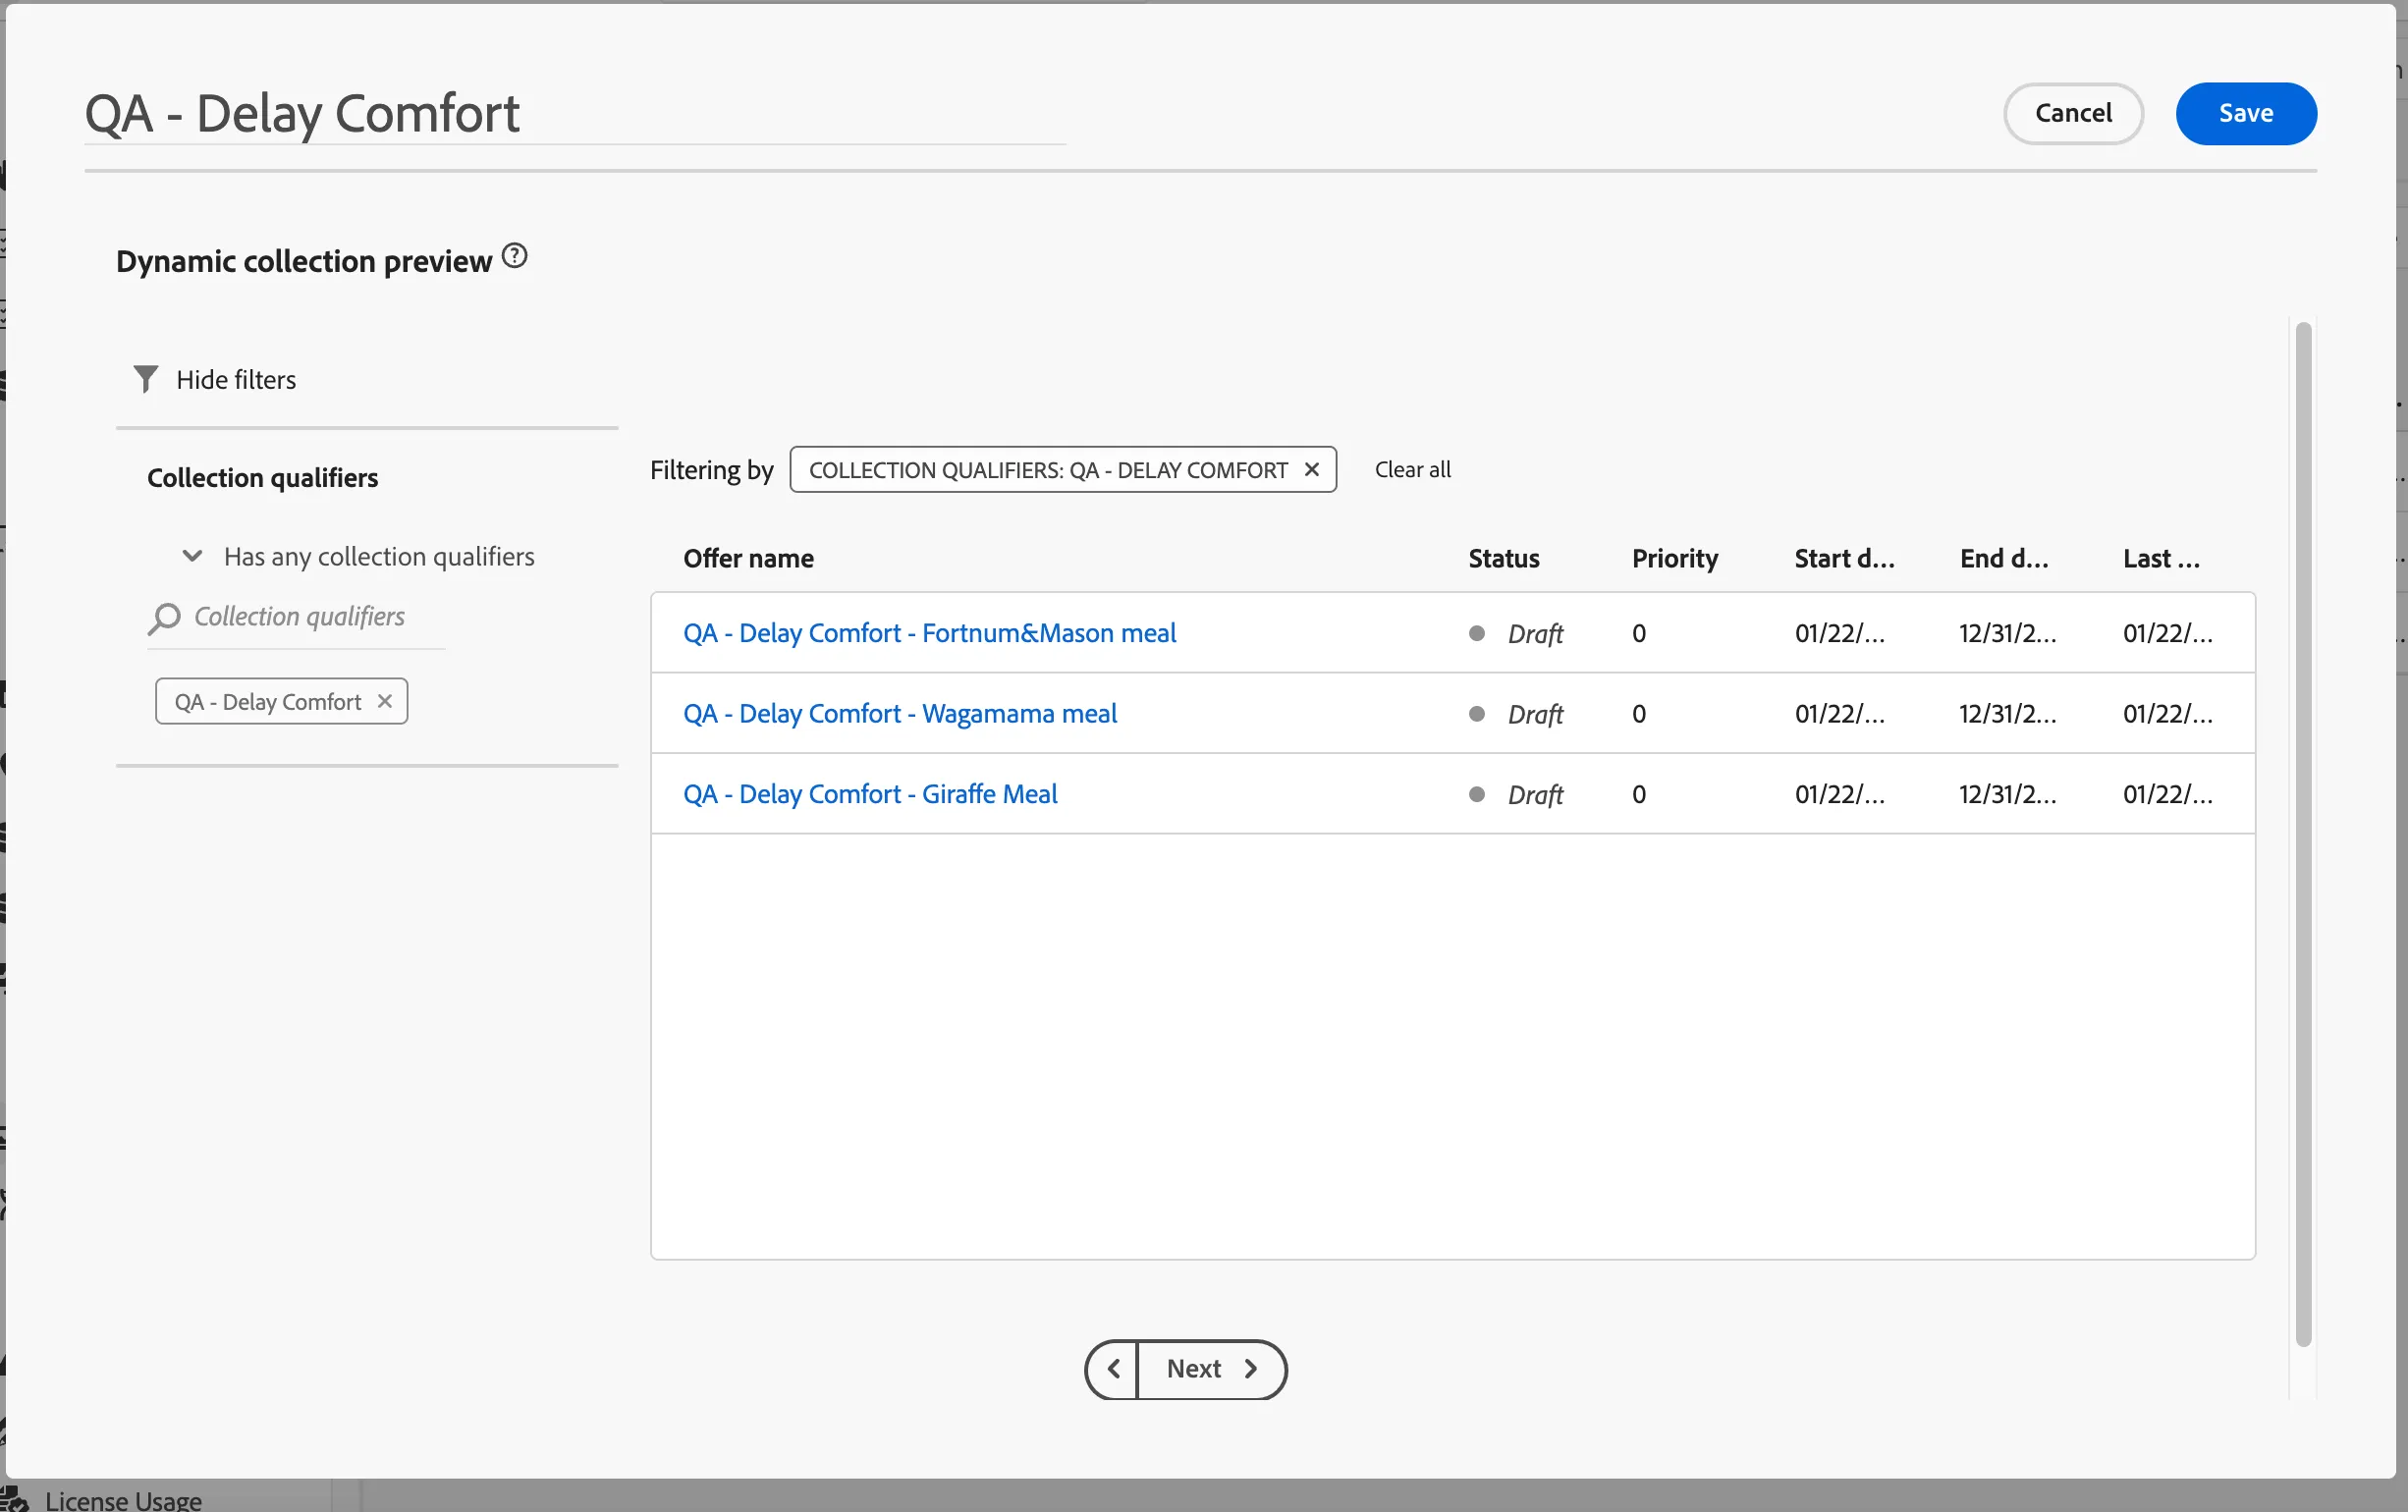This screenshot has width=2408, height=1512.
Task: Click the vertical scrollbar of the preview
Action: pyautogui.click(x=2303, y=834)
